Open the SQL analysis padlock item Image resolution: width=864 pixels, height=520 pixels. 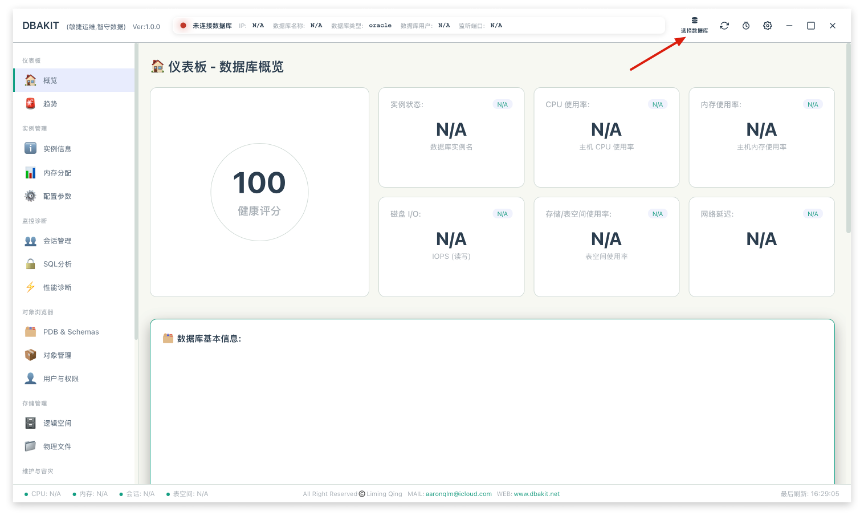(74, 264)
